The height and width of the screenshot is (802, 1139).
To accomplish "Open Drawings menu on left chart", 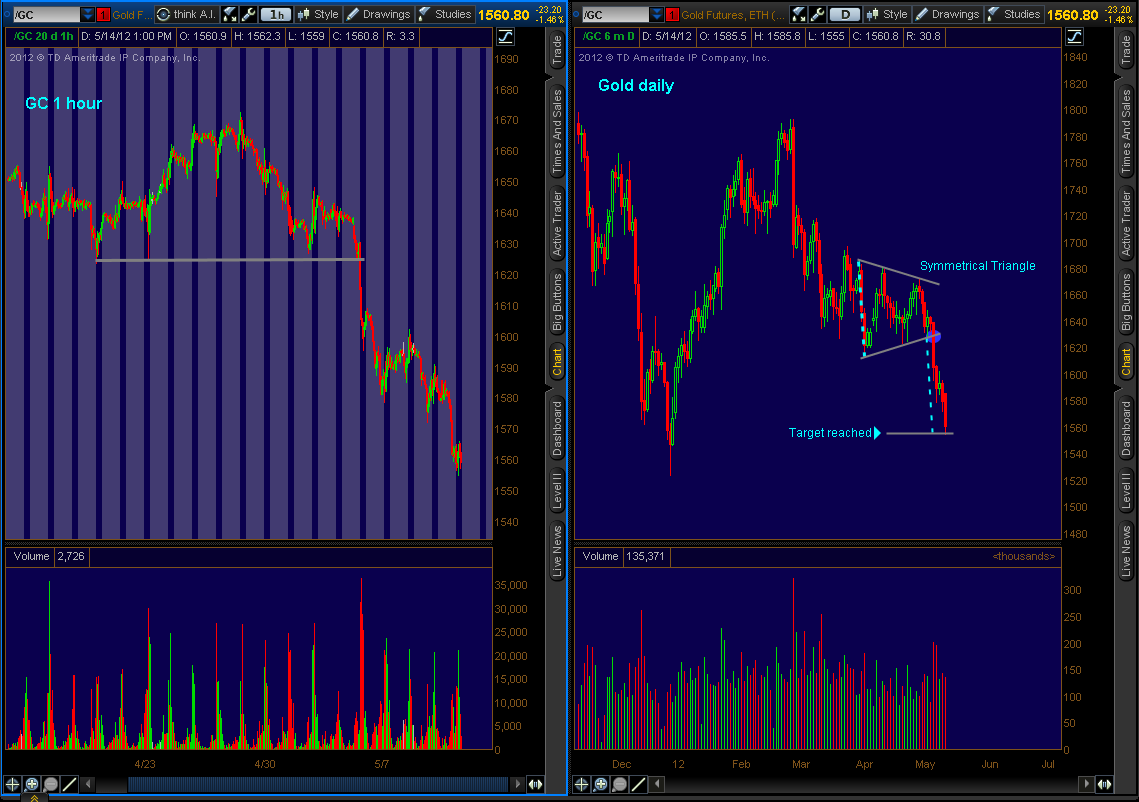I will tap(378, 14).
